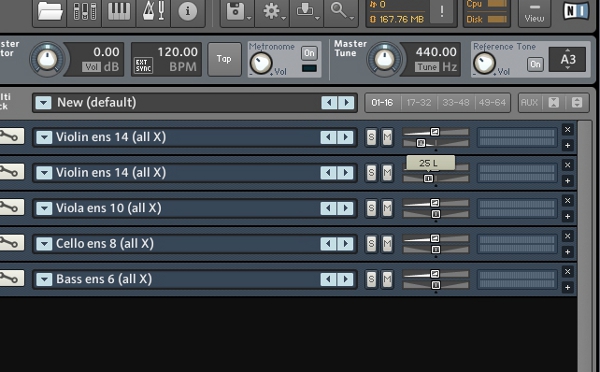Switch to the 49-64 rack page
The width and height of the screenshot is (600, 372).
tap(492, 103)
